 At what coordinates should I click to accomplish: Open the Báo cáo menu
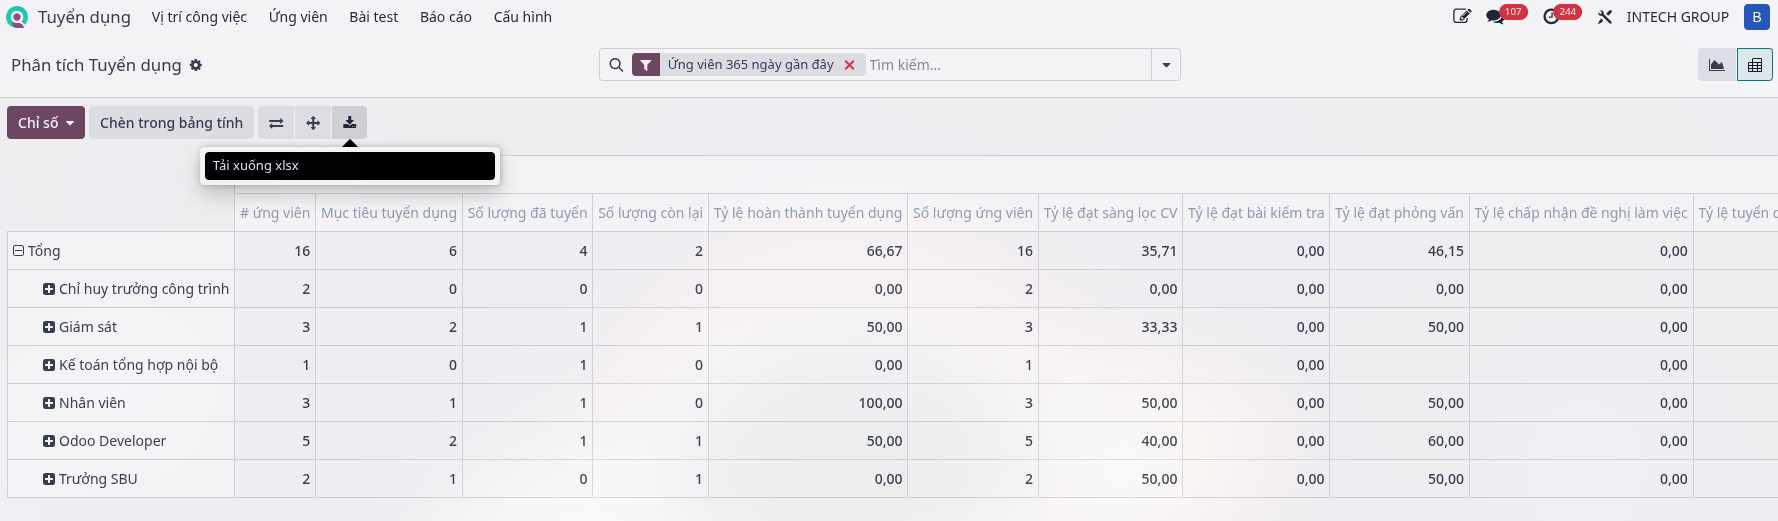[446, 17]
